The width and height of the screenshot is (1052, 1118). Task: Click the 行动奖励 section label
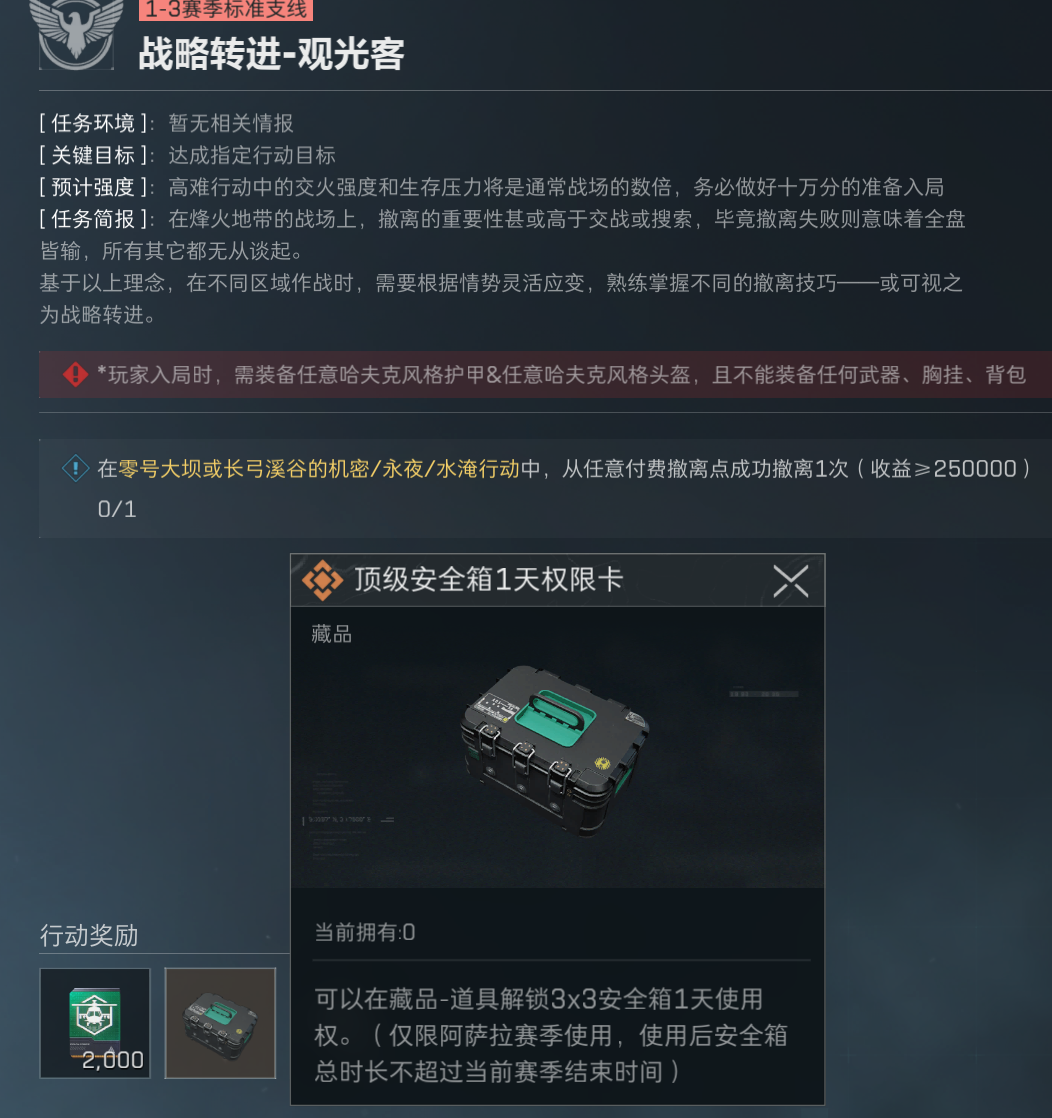point(89,935)
